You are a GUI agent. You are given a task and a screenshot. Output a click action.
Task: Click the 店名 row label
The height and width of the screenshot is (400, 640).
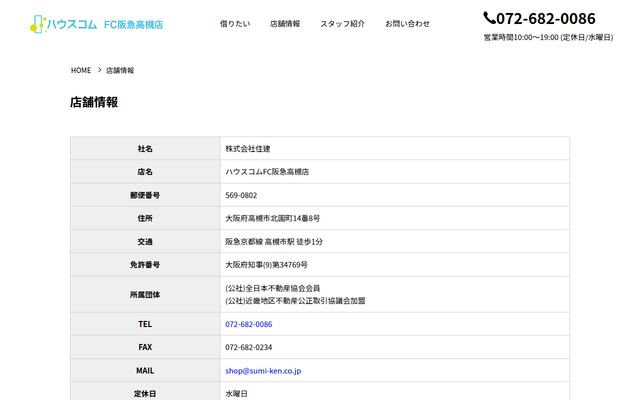point(145,172)
